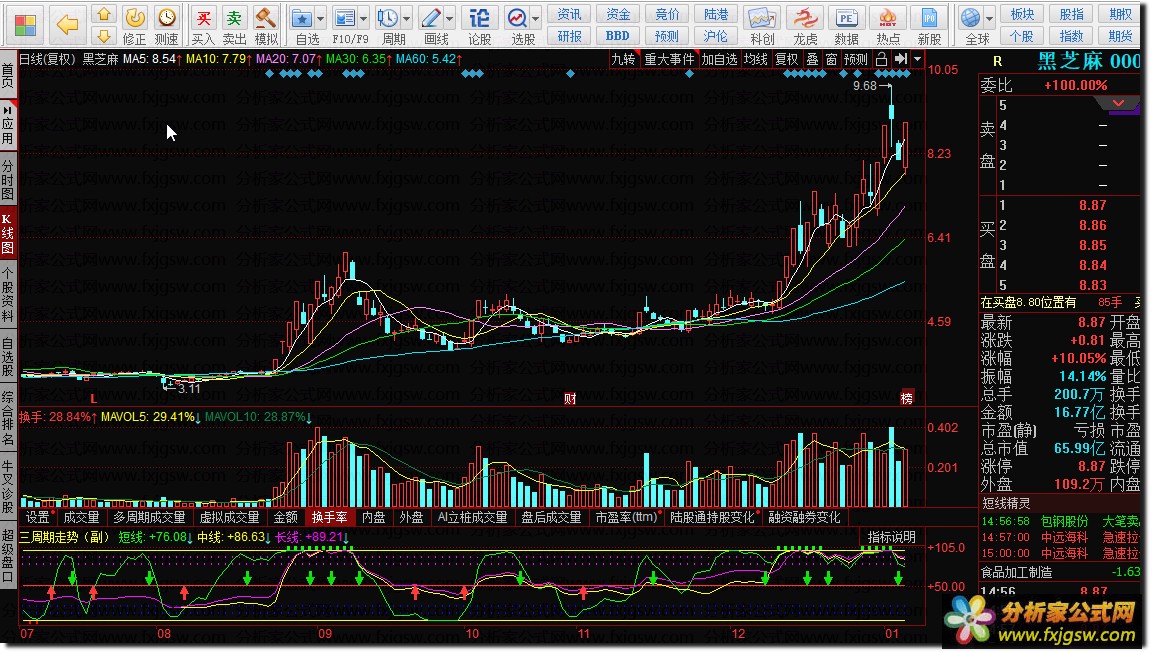
Task: Click the 榜 marker on chart
Action: [x=907, y=398]
